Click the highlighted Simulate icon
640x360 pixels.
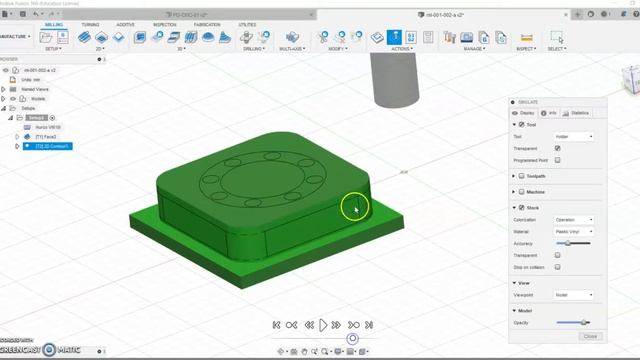click(x=394, y=37)
